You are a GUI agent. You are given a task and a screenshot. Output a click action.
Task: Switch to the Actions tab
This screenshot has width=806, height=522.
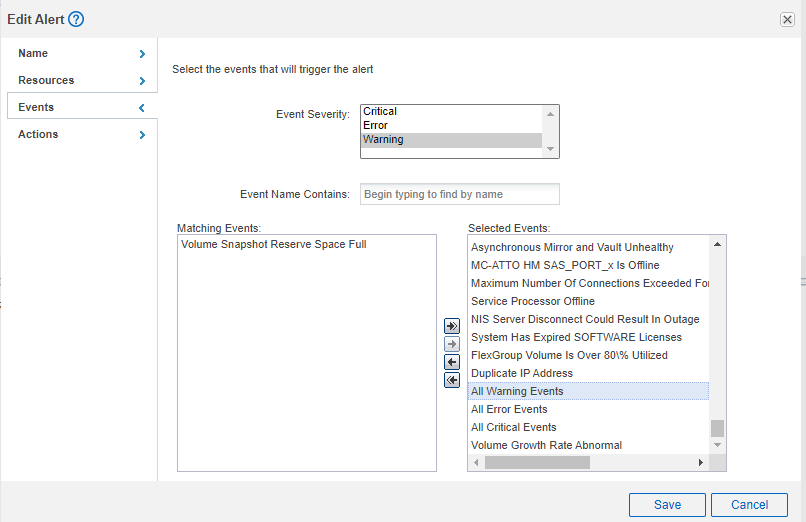pos(38,134)
